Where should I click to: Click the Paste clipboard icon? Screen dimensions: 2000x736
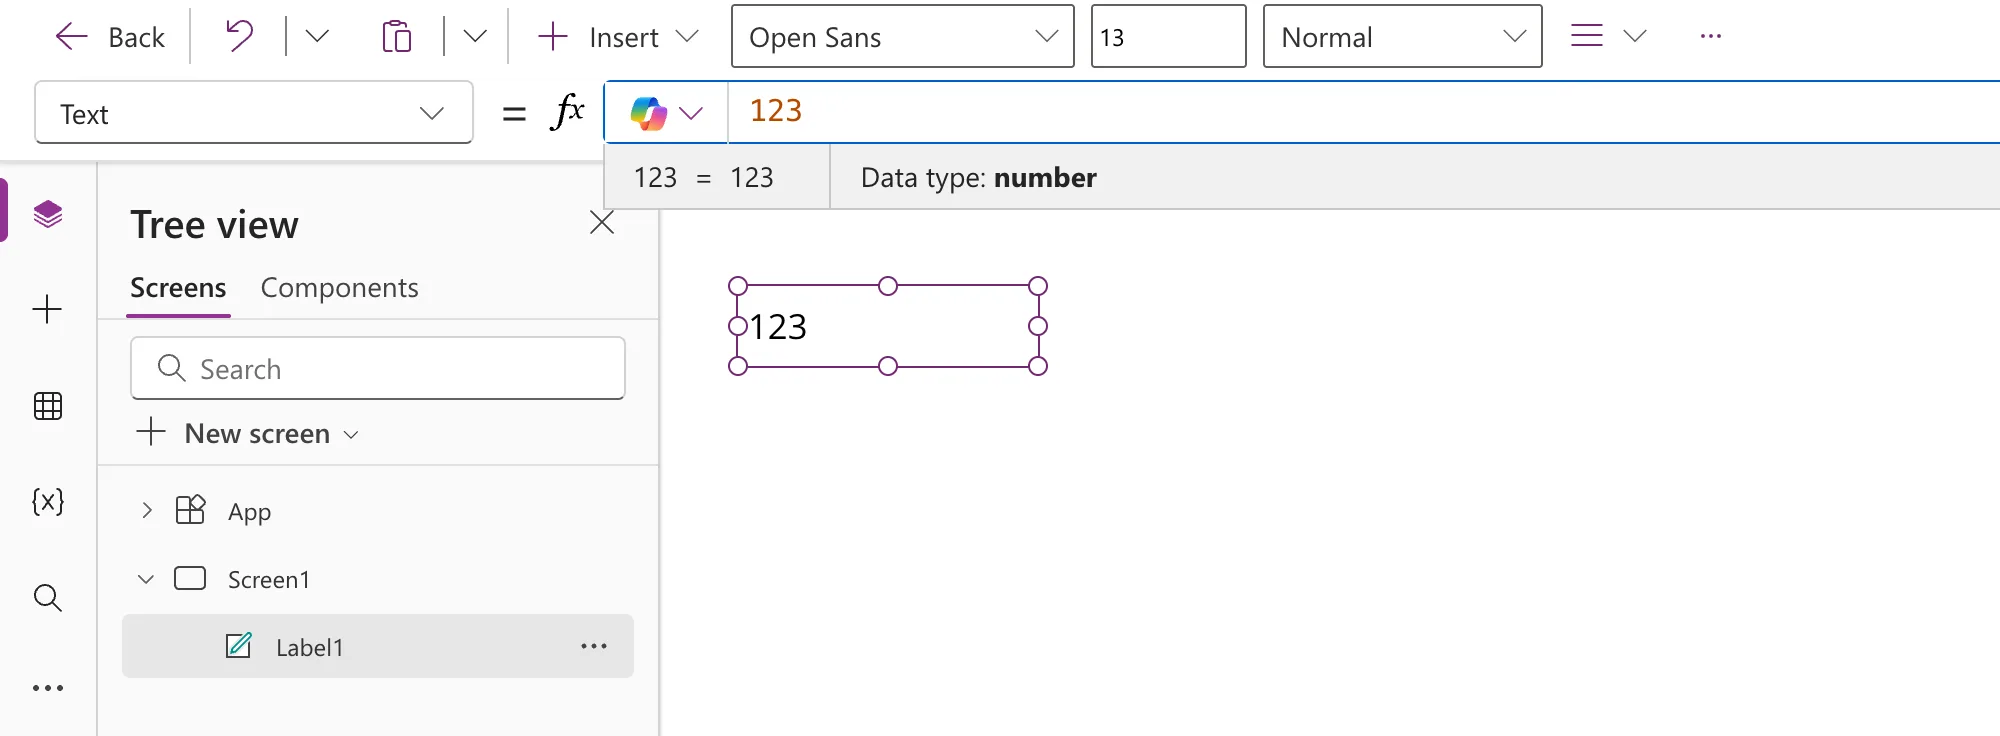click(397, 37)
